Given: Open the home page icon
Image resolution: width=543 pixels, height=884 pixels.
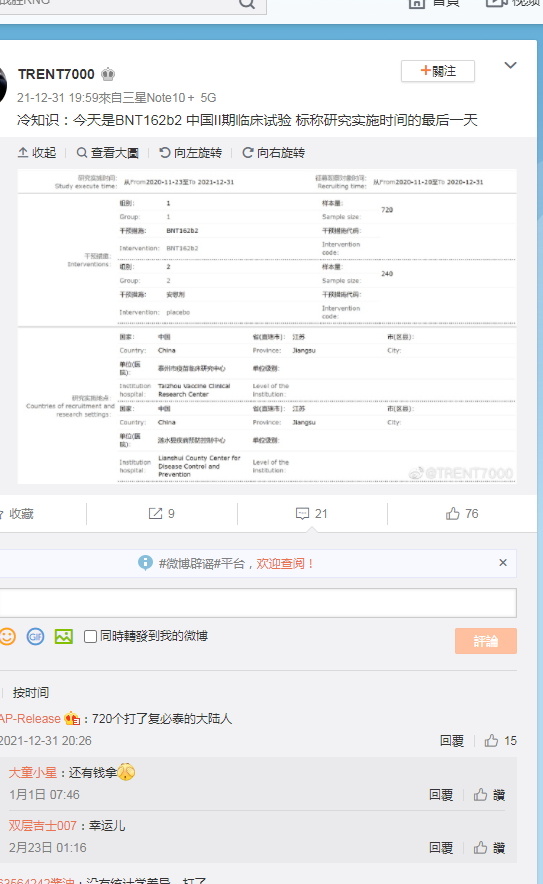Looking at the screenshot, I should pyautogui.click(x=416, y=3).
